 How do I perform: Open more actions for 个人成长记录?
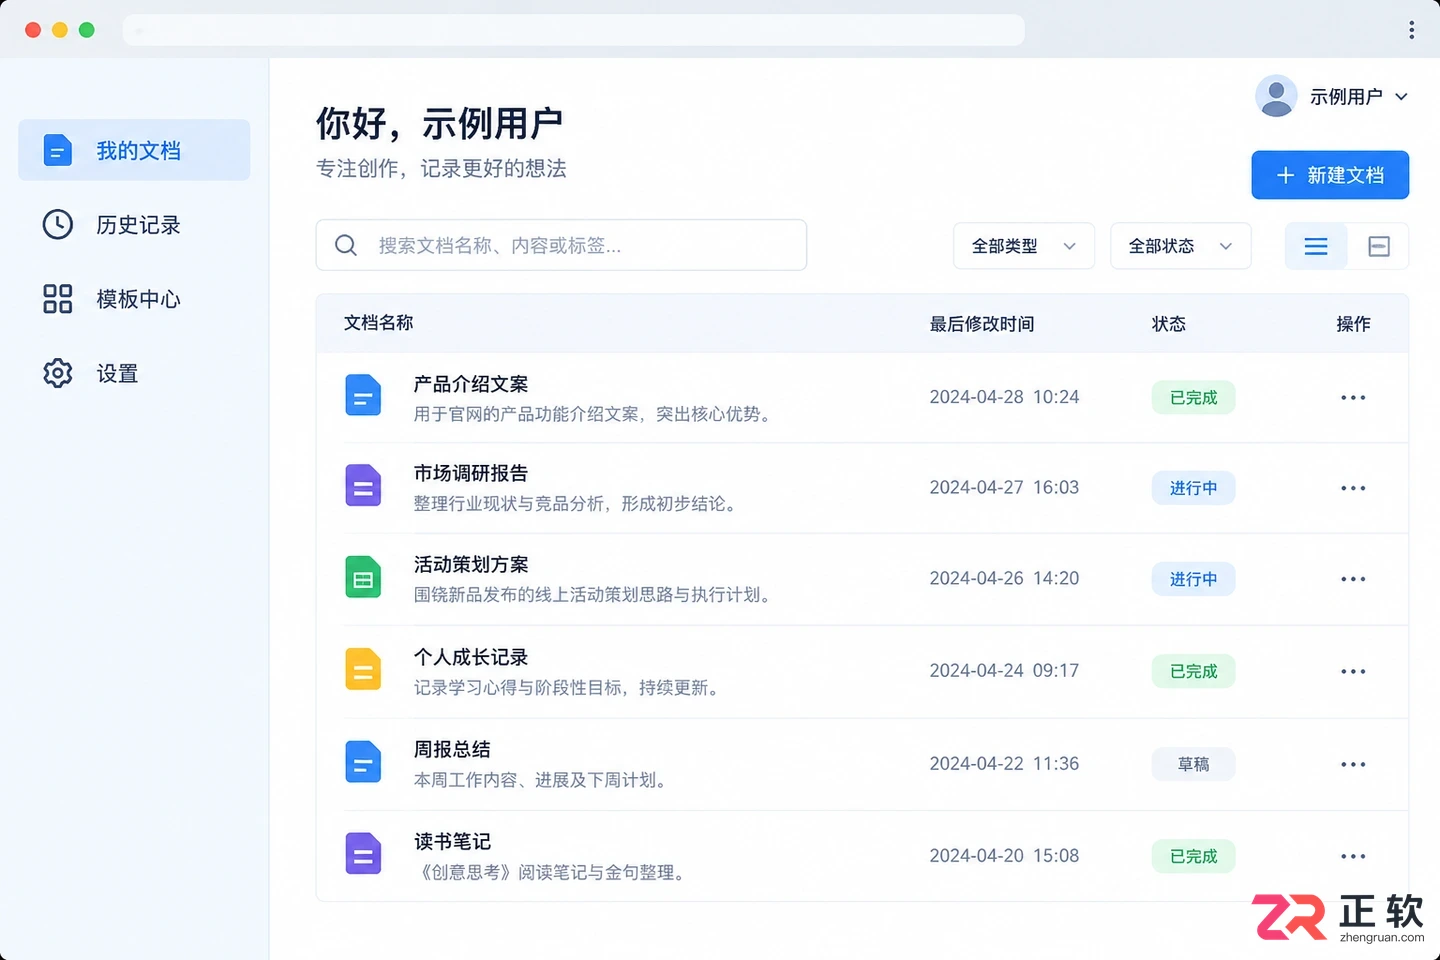[x=1353, y=672]
